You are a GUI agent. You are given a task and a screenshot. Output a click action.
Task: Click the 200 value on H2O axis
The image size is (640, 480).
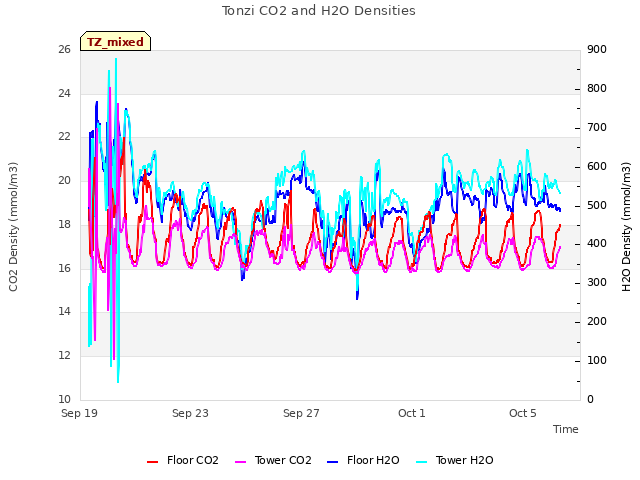coord(597,322)
